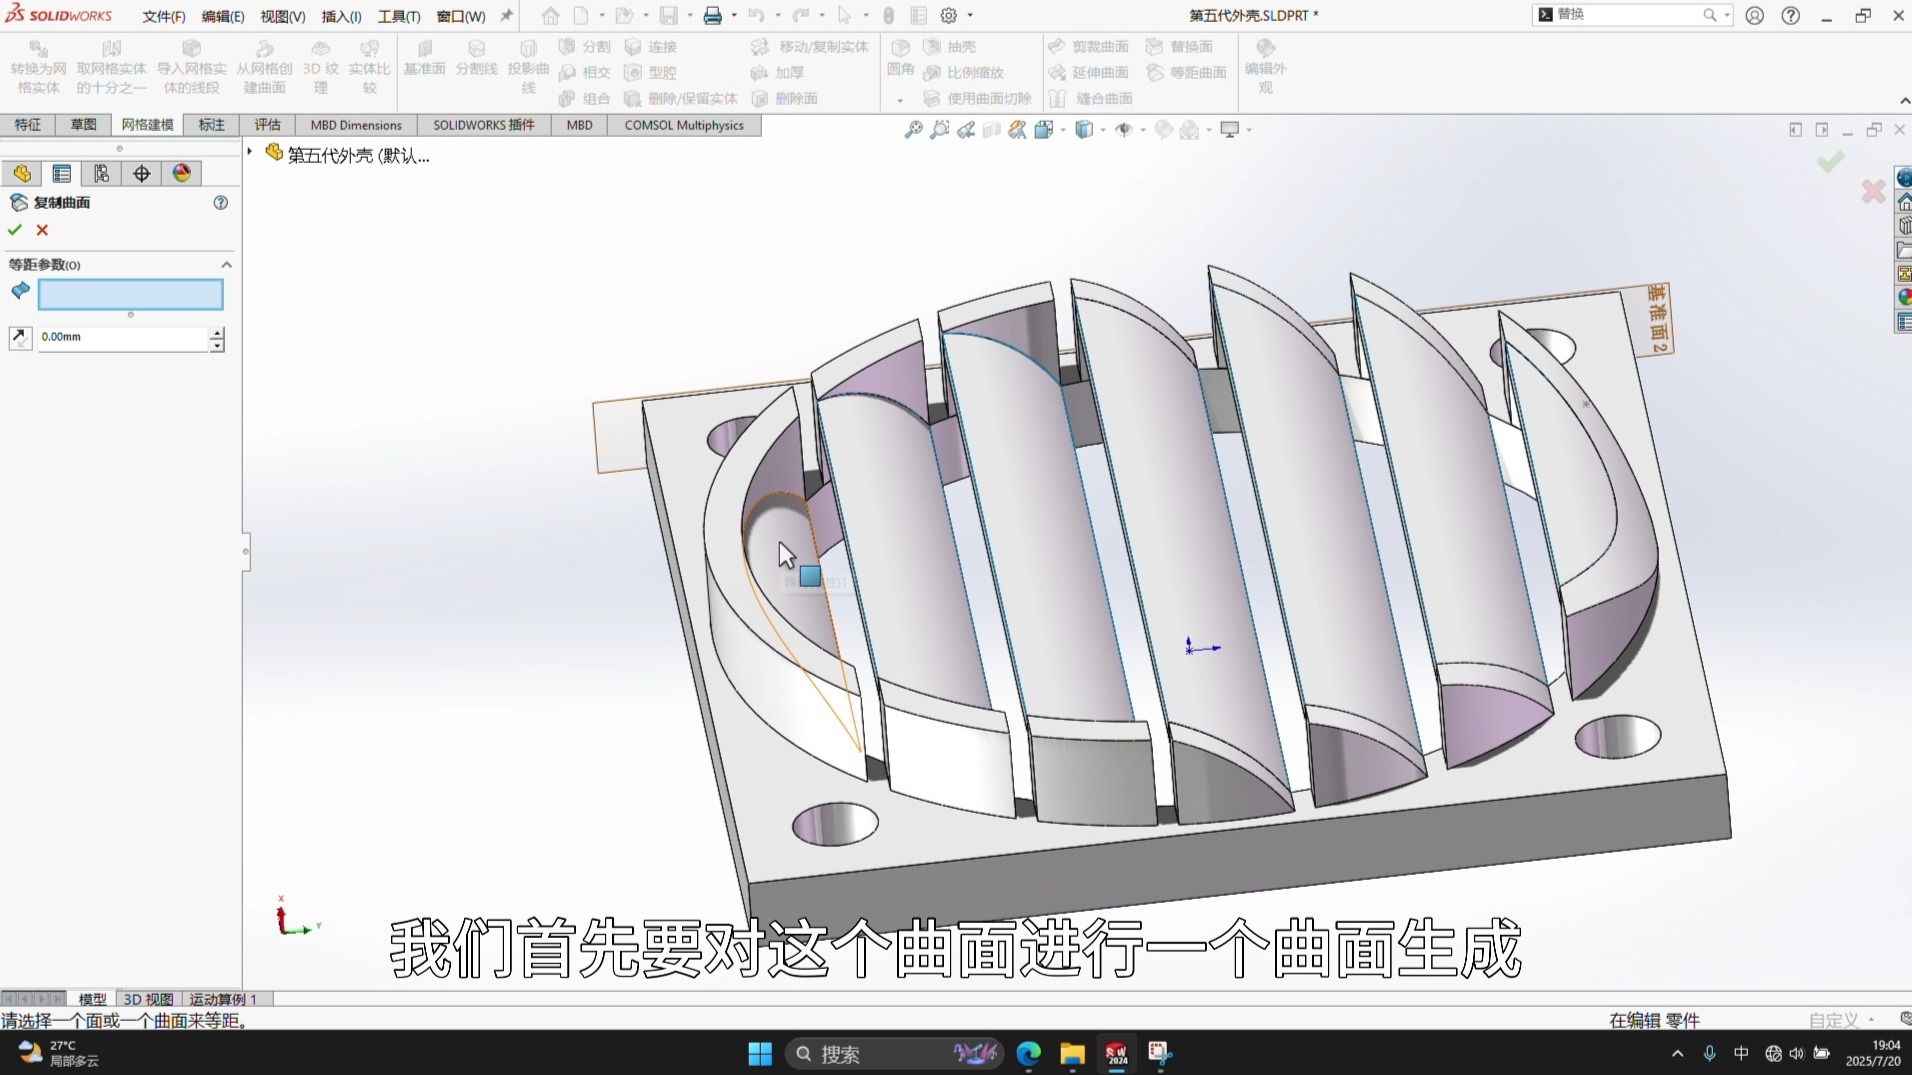This screenshot has height=1075, width=1912.
Task: Select the PropertyManager tab in the left panel
Action: [61, 173]
